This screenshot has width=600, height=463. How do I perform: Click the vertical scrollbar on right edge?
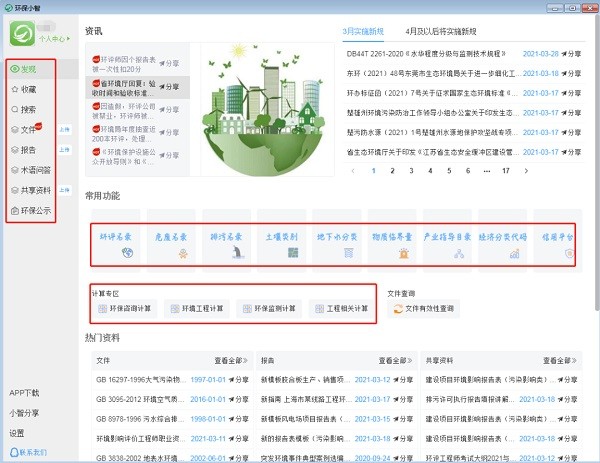coord(597,161)
